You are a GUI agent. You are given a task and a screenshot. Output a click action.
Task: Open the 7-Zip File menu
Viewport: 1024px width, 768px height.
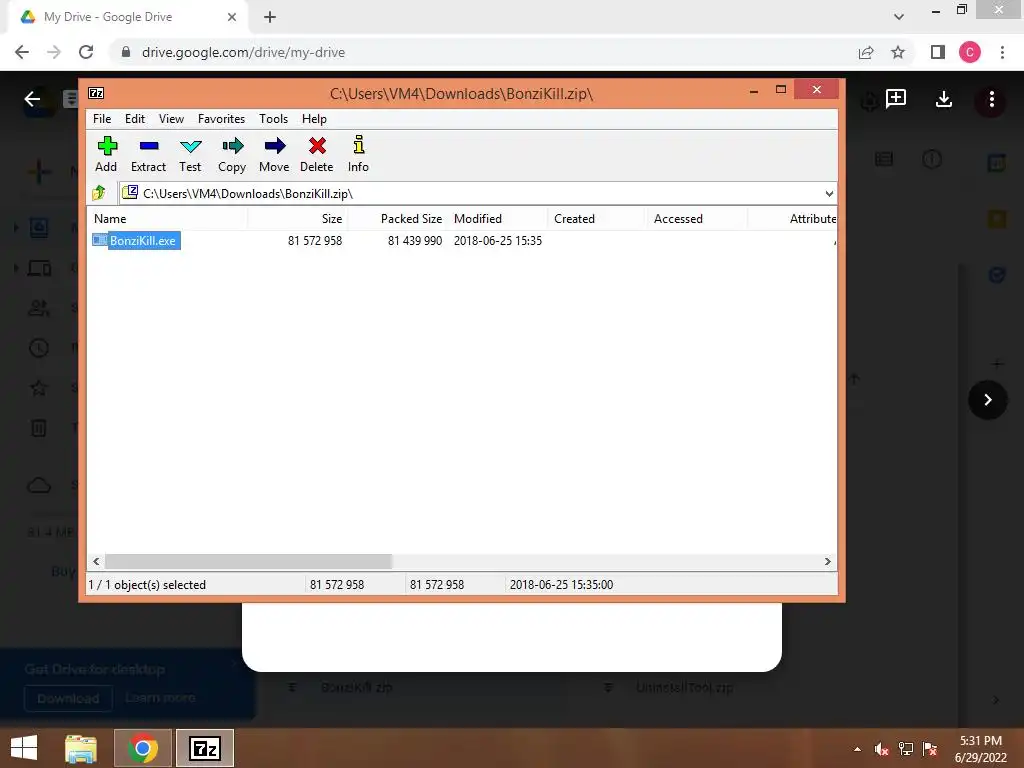coord(102,119)
